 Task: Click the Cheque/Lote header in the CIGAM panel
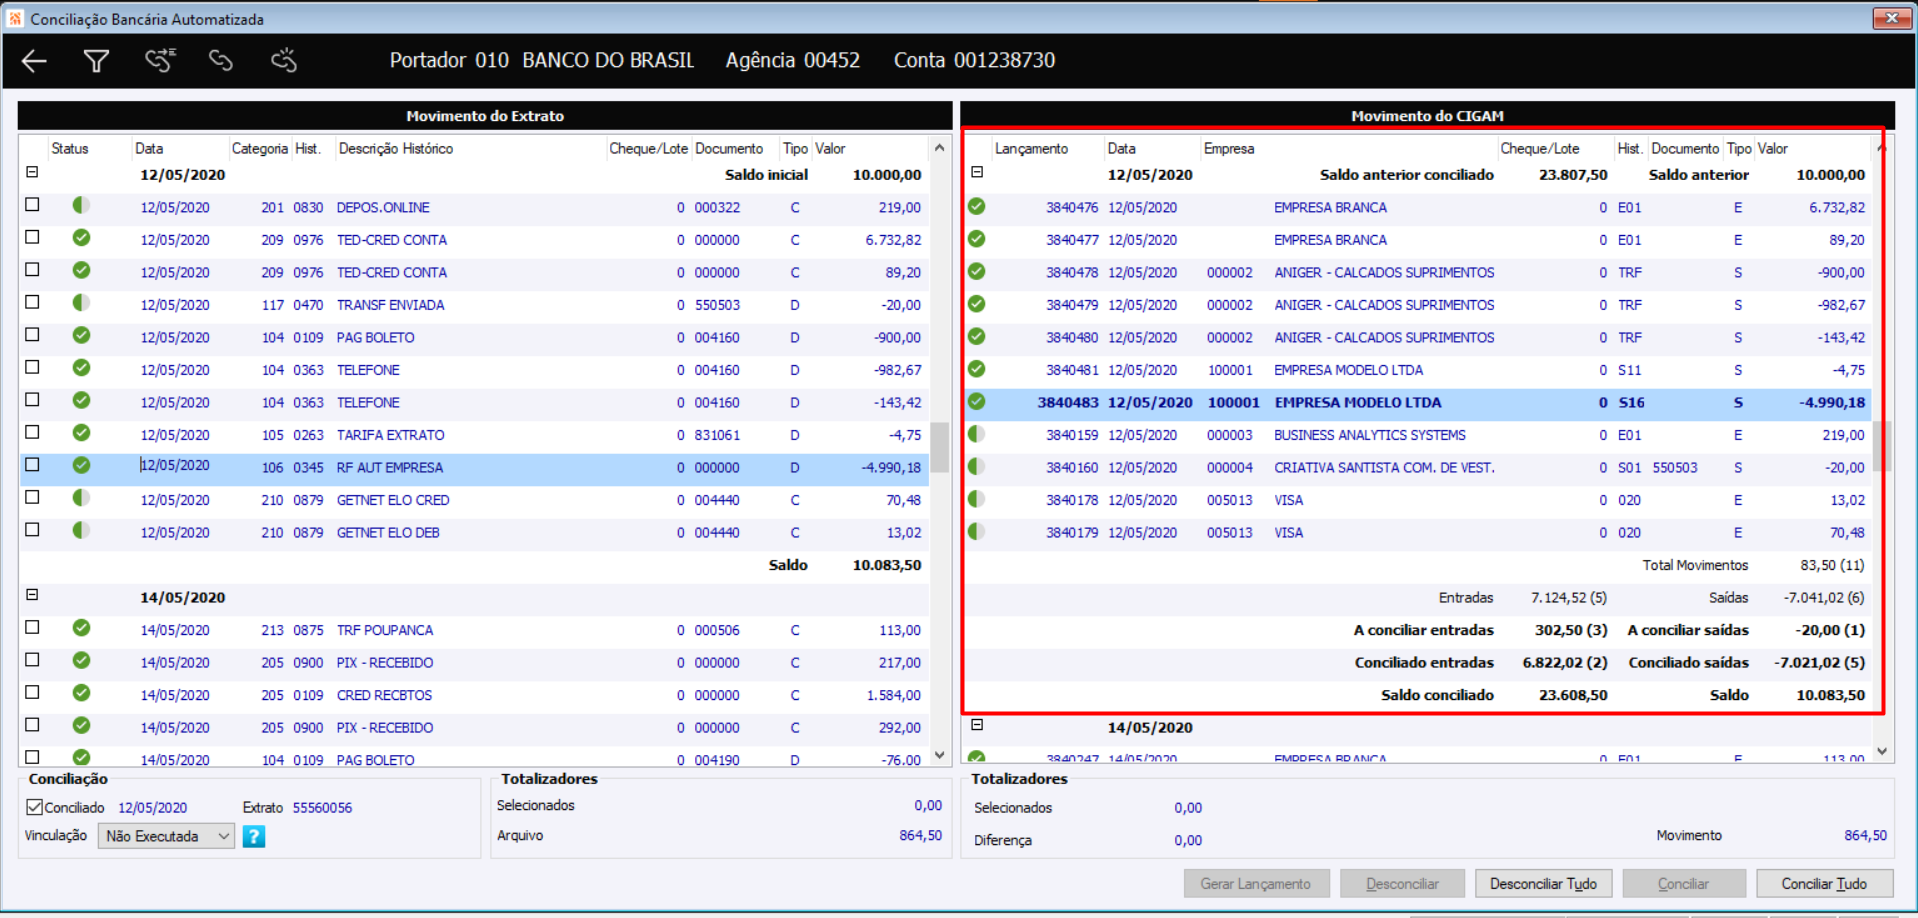[1540, 149]
